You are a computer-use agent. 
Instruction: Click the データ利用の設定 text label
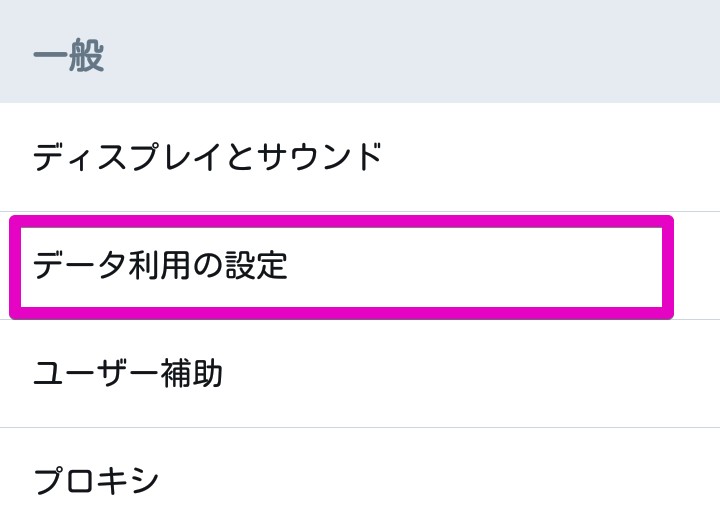[160, 266]
